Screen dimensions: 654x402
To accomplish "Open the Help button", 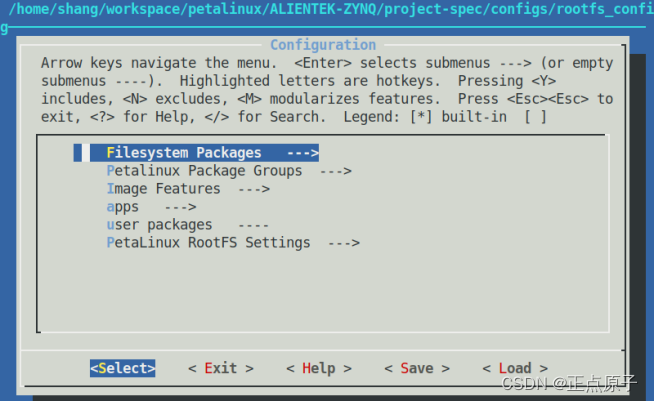I will pyautogui.click(x=319, y=368).
